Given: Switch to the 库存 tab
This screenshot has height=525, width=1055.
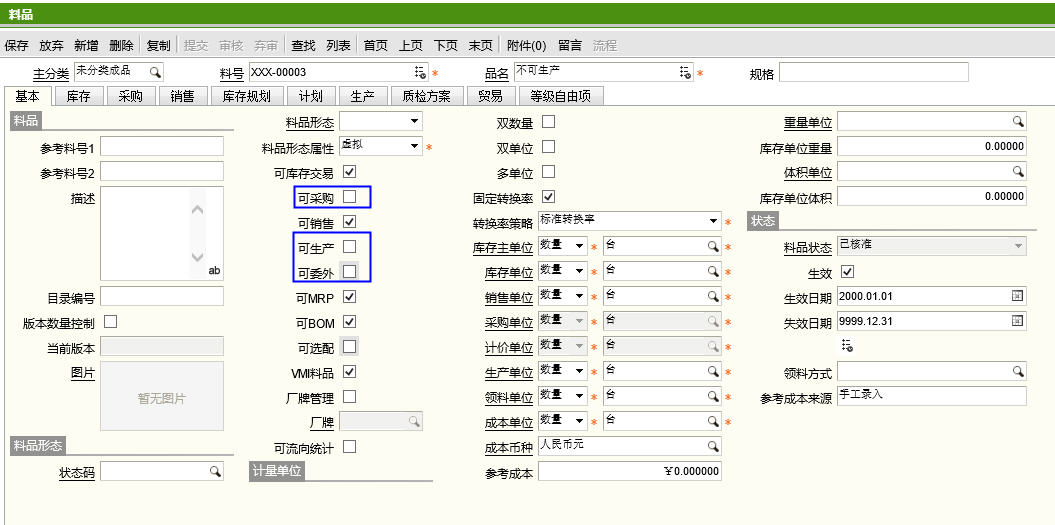Looking at the screenshot, I should [79, 96].
